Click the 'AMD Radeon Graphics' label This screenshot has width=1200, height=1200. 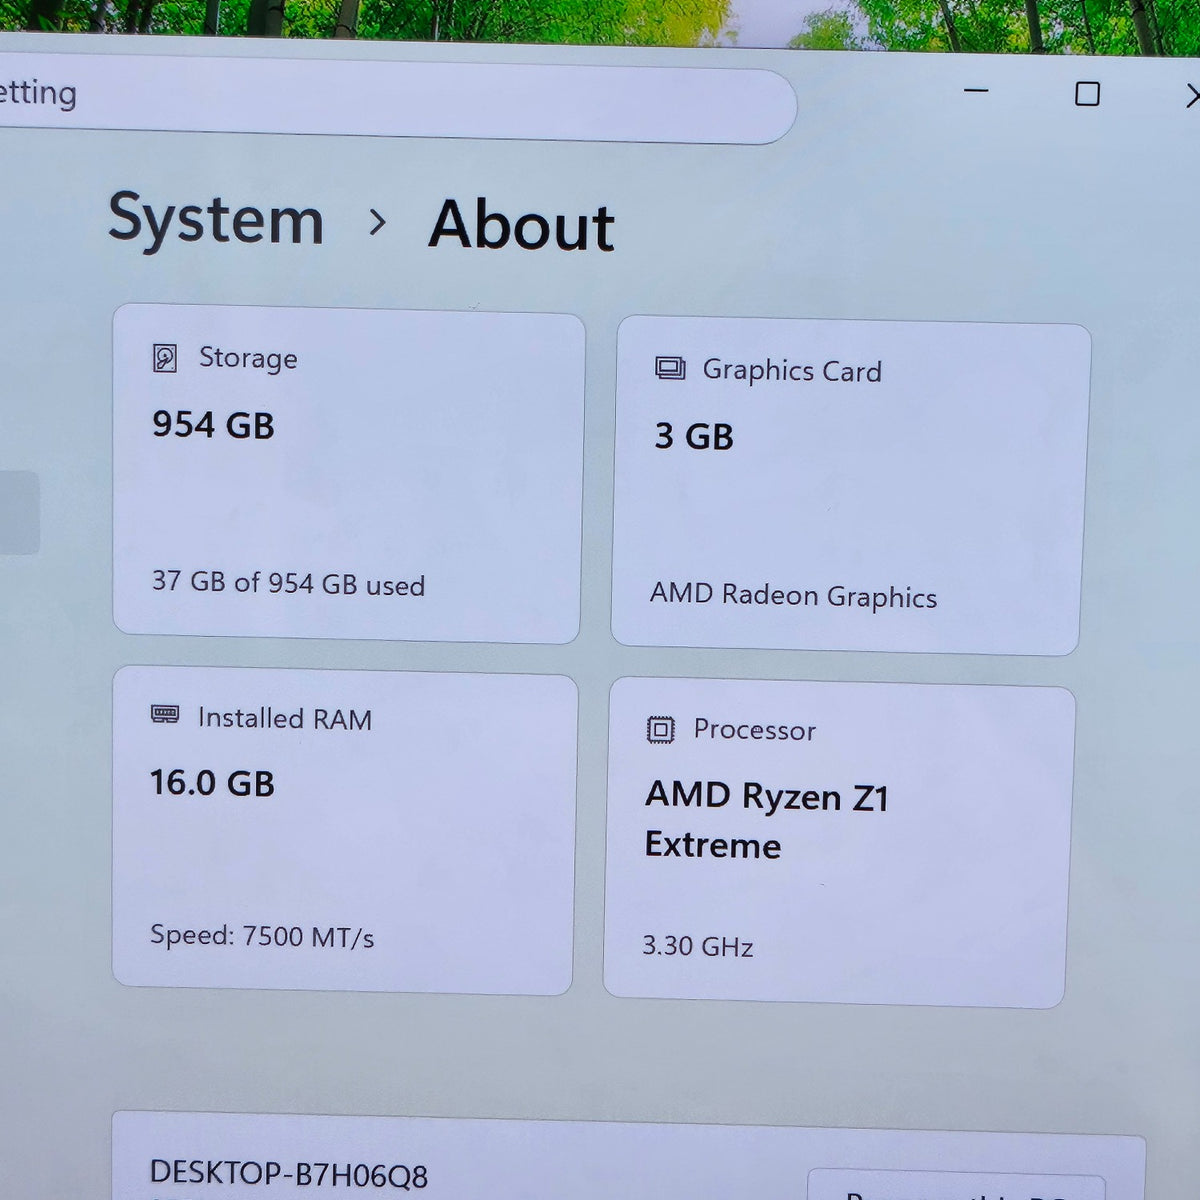pyautogui.click(x=793, y=595)
